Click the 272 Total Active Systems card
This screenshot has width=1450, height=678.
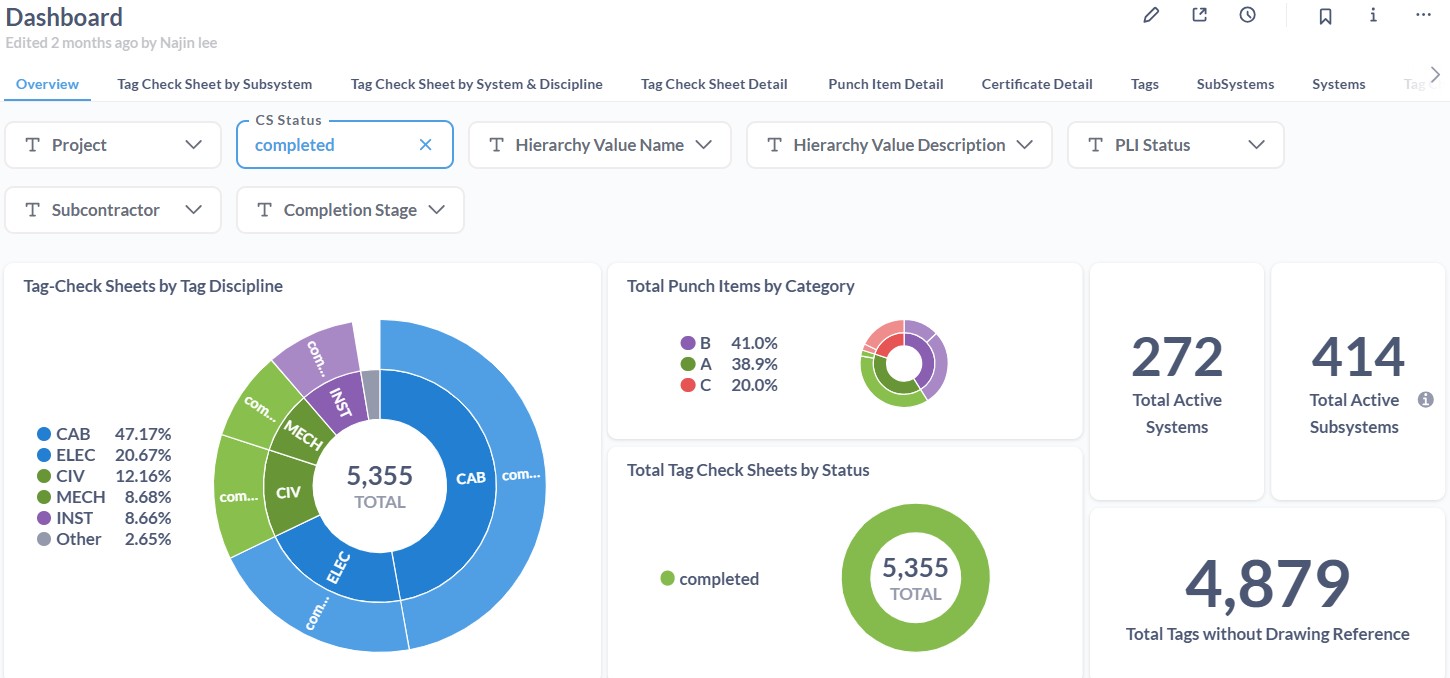[x=1176, y=381]
